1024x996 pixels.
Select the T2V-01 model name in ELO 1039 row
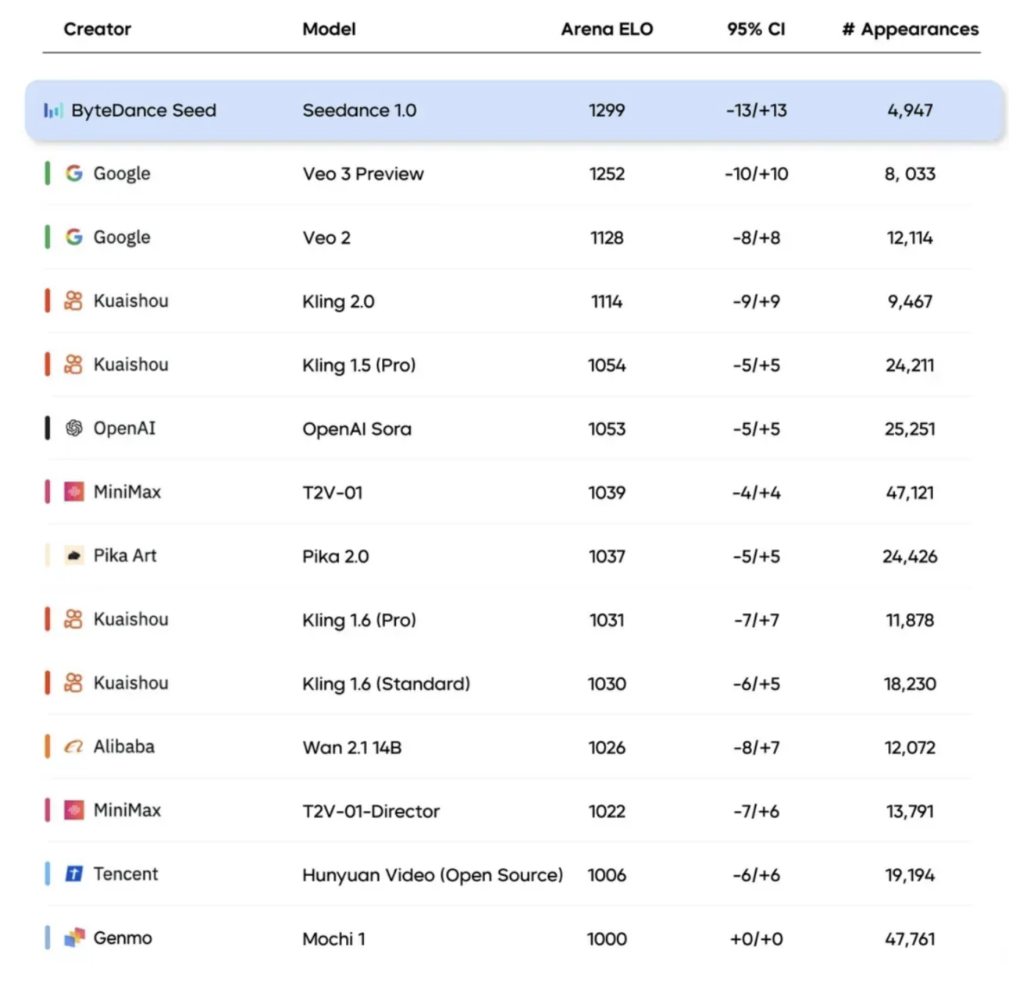click(x=332, y=492)
